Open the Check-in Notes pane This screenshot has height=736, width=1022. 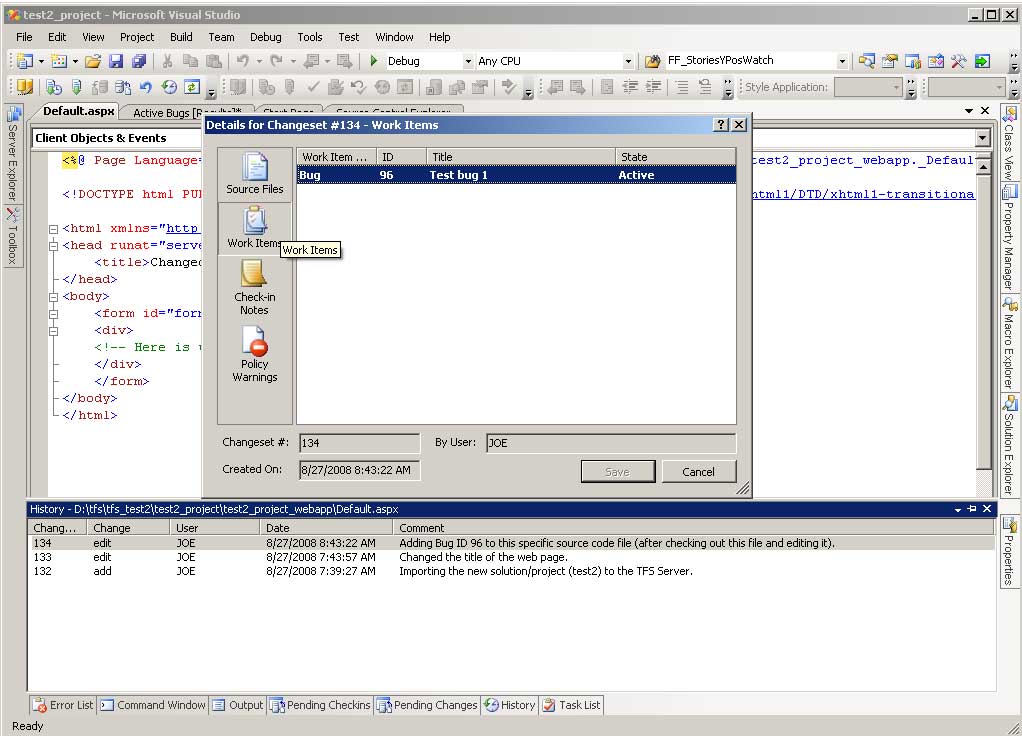(255, 287)
